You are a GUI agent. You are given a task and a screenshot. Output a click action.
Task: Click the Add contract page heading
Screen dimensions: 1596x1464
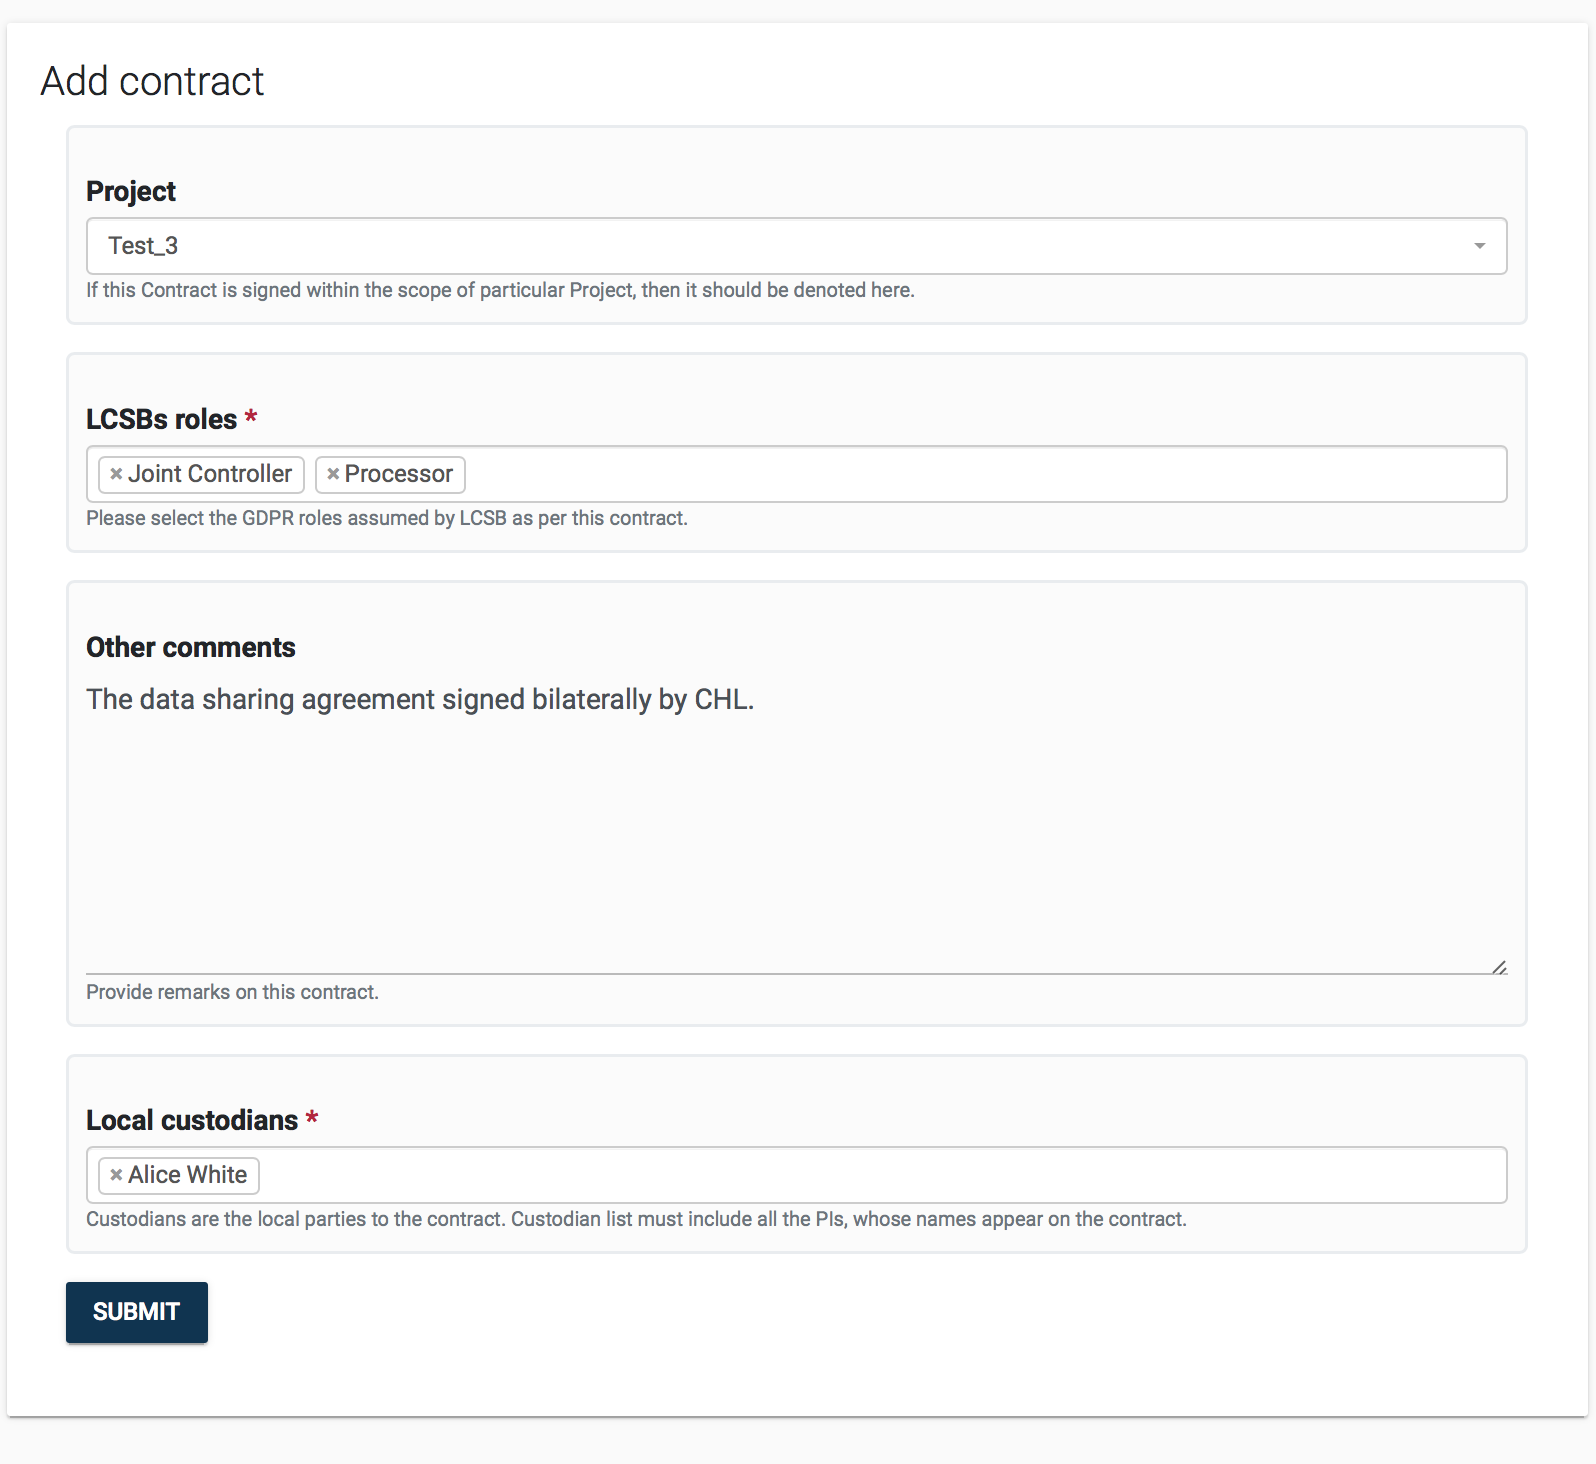[152, 81]
